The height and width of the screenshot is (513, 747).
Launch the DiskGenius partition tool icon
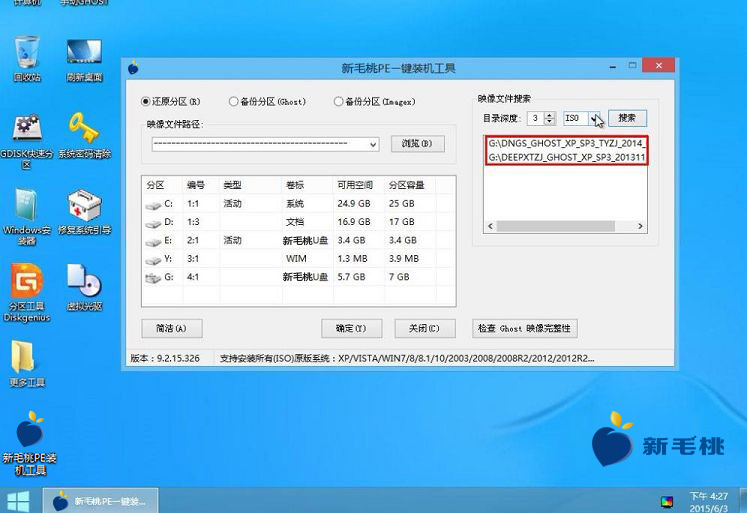(x=27, y=293)
